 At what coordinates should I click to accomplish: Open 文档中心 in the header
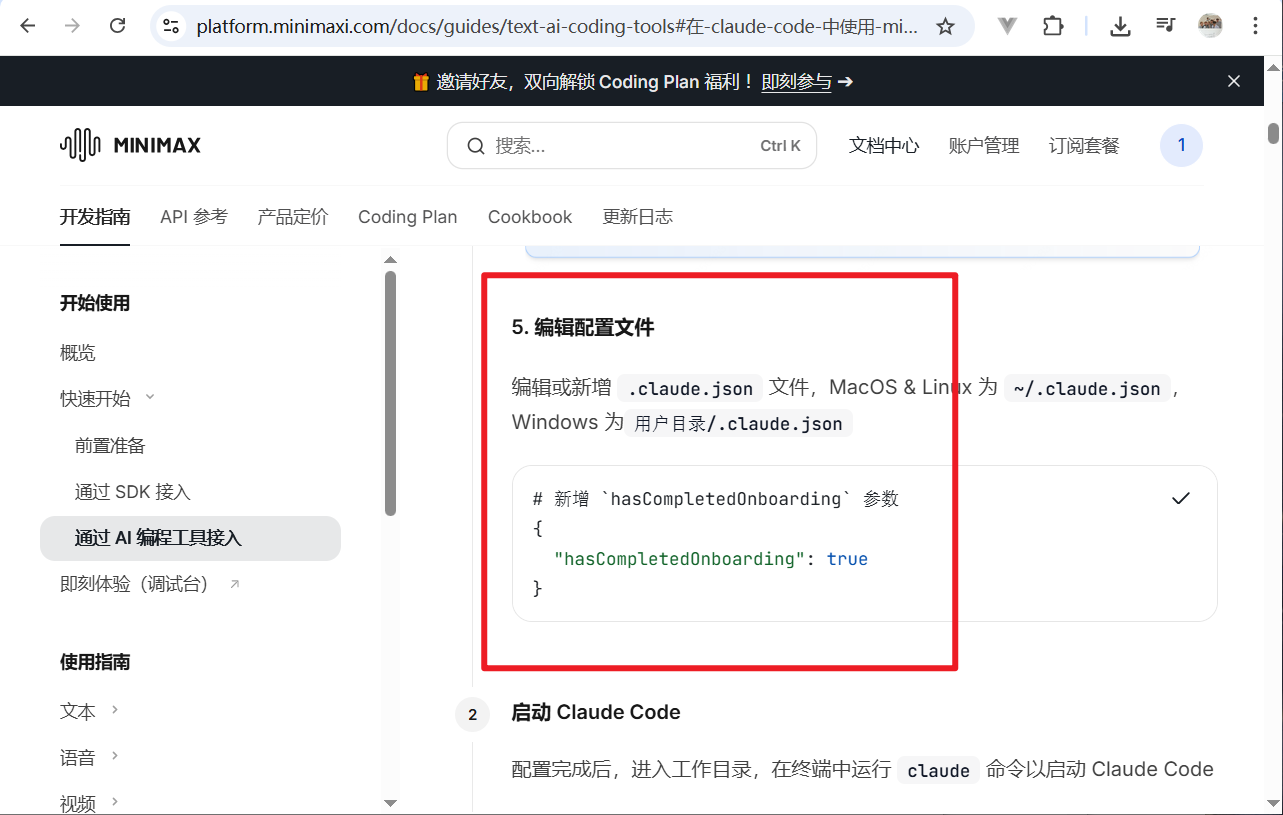(884, 146)
